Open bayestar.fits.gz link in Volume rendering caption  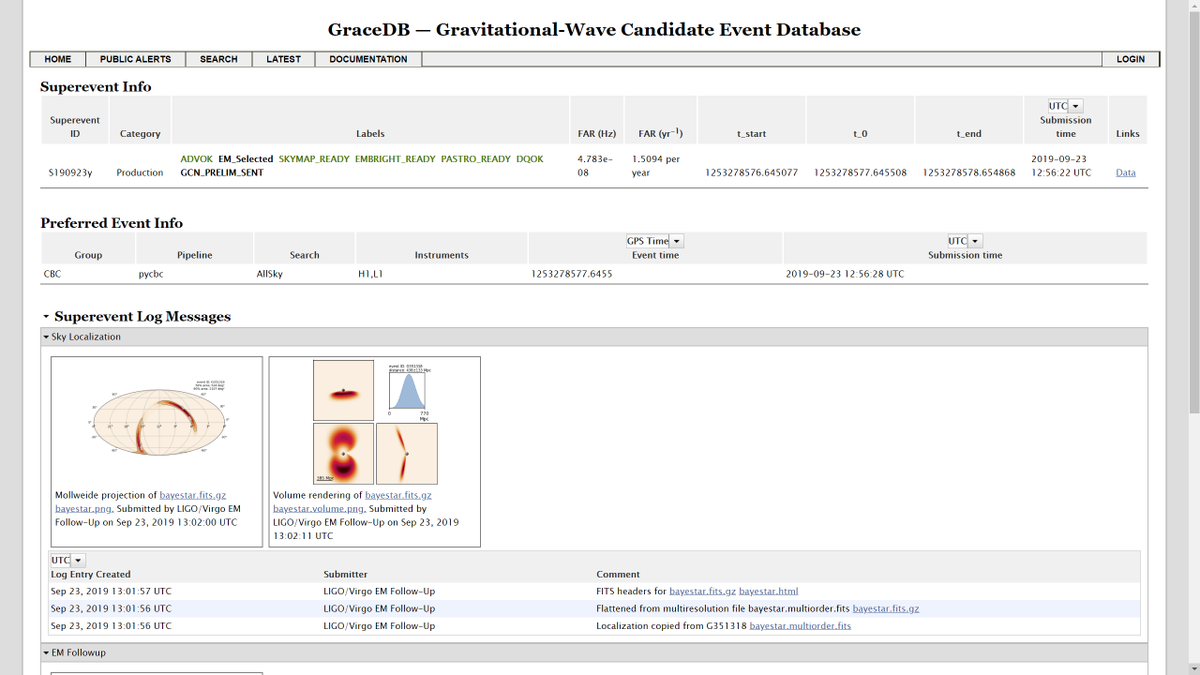pyautogui.click(x=398, y=495)
